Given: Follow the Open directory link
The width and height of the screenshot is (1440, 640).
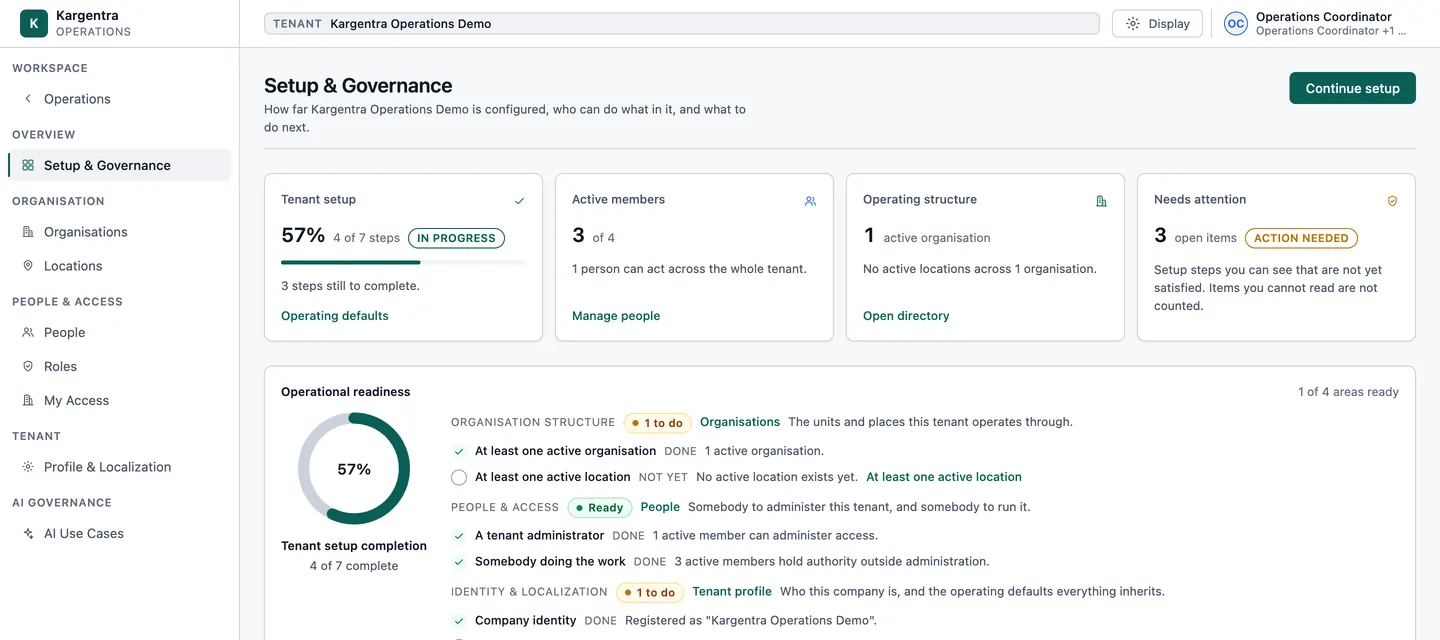Looking at the screenshot, I should click(906, 316).
